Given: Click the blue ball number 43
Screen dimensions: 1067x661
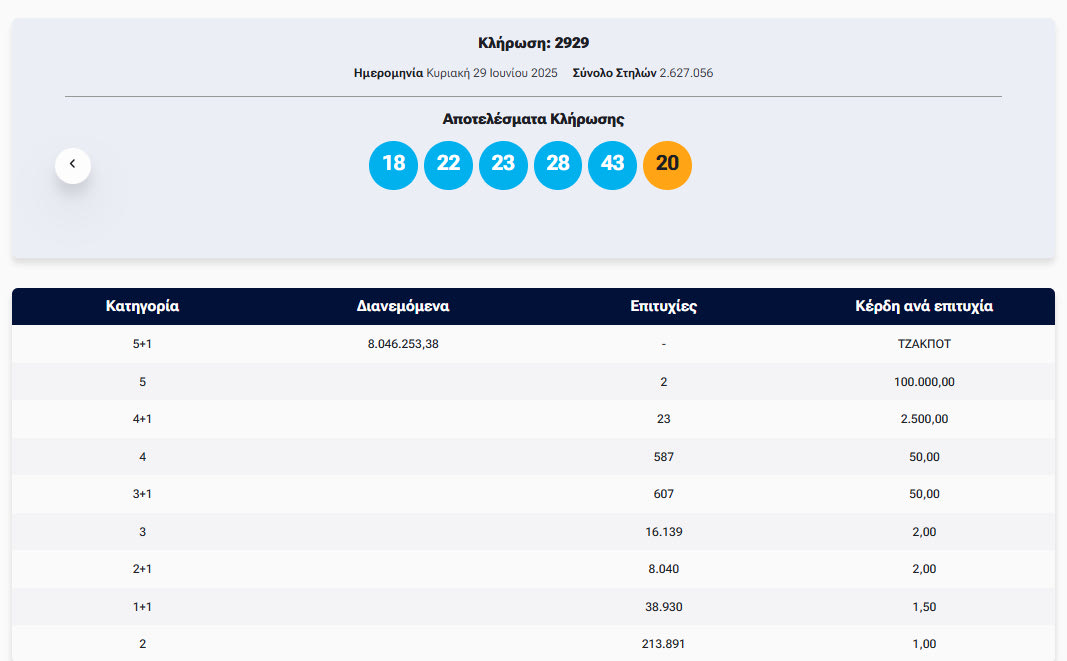Looking at the screenshot, I should (612, 165).
